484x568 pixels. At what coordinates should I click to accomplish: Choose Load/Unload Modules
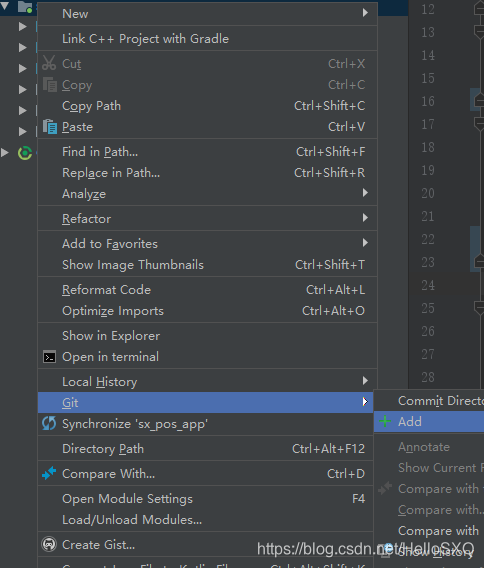[205, 520]
